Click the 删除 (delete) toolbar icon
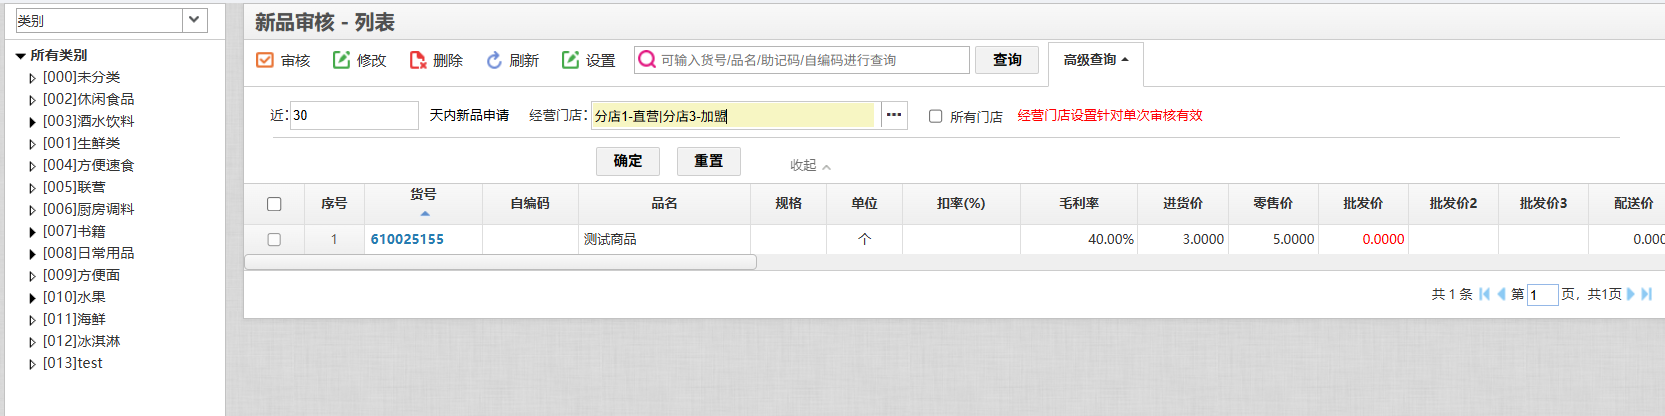 (x=417, y=60)
